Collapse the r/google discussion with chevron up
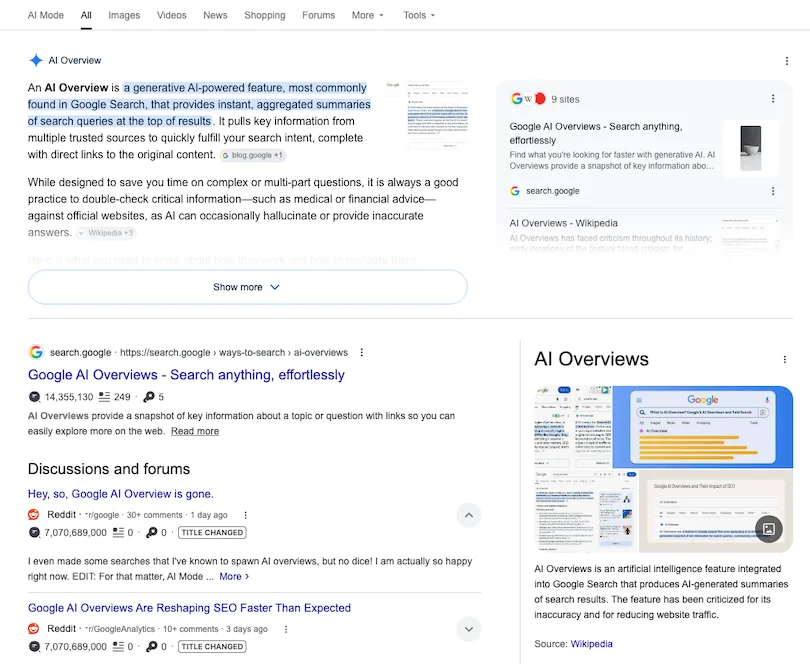Screen dimensions: 810x664 pos(469,515)
